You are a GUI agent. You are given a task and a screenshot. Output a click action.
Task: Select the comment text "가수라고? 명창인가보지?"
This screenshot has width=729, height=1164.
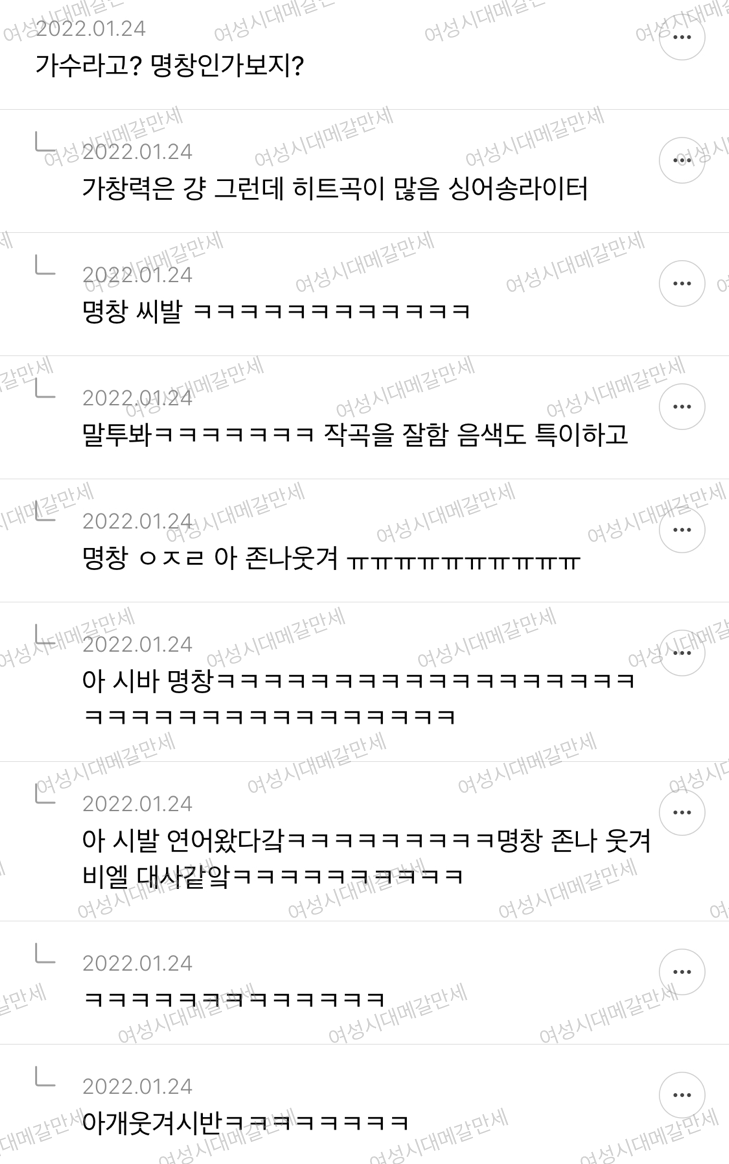coord(170,66)
